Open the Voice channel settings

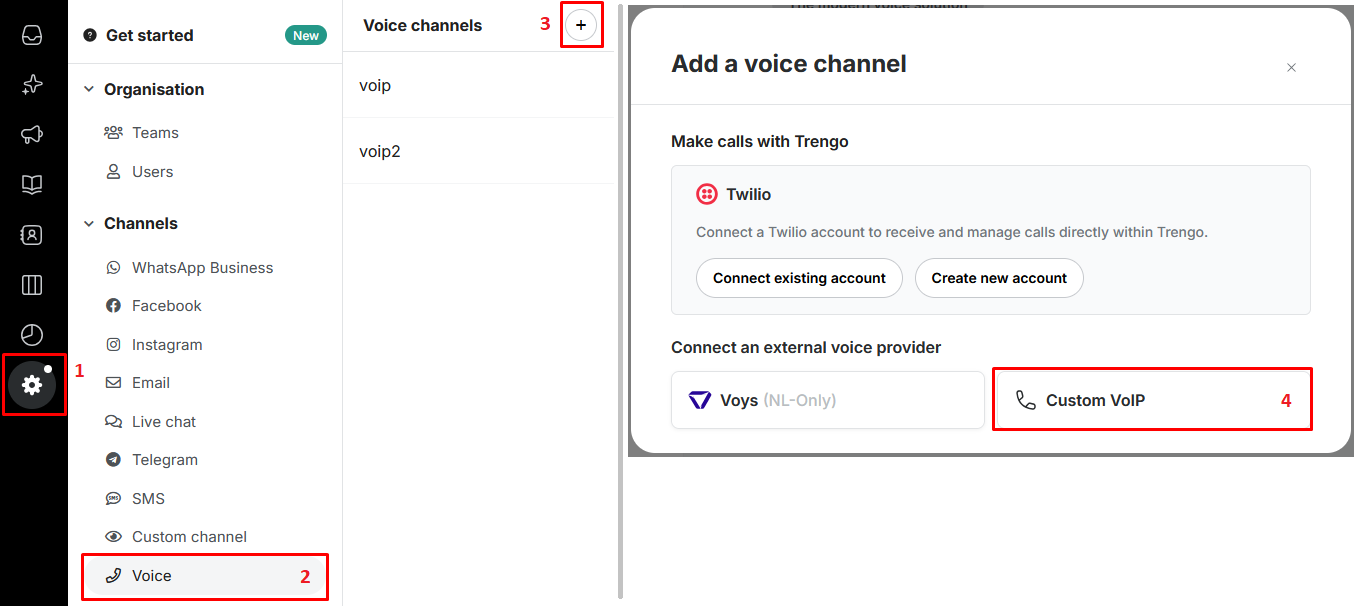coord(152,576)
